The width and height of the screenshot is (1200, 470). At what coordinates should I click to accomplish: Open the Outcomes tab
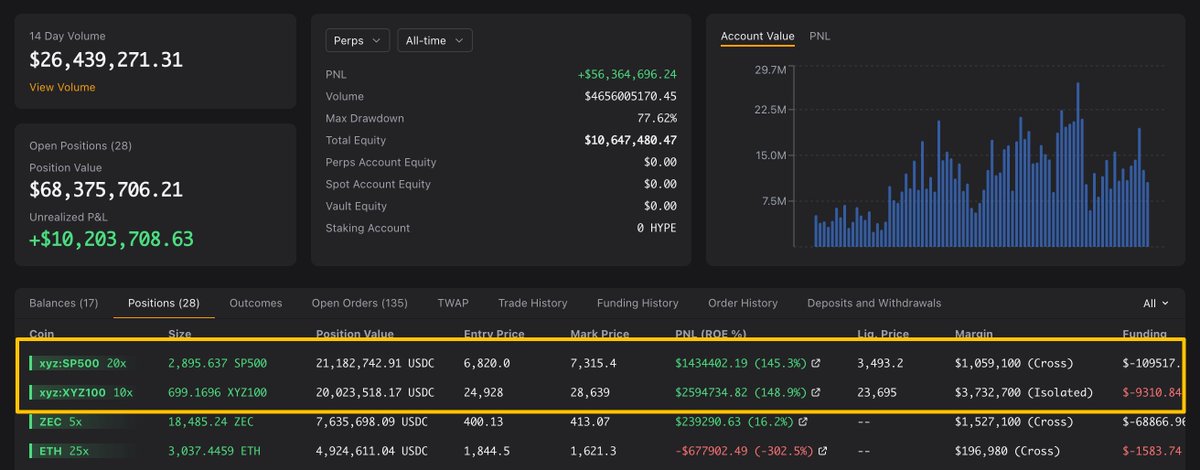point(256,303)
